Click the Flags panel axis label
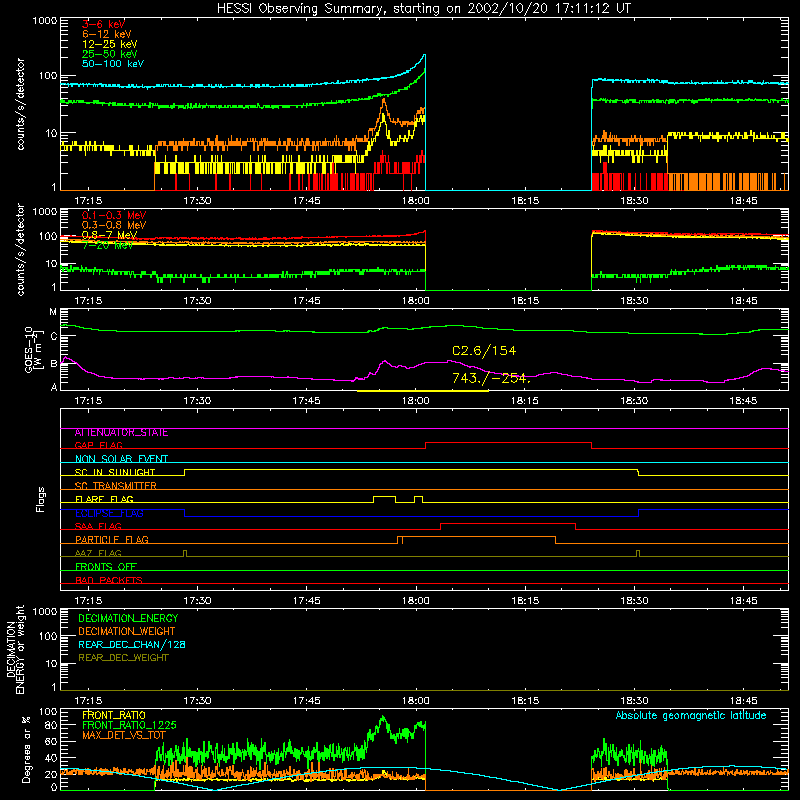Viewport: 800px width, 800px height. coord(41,499)
